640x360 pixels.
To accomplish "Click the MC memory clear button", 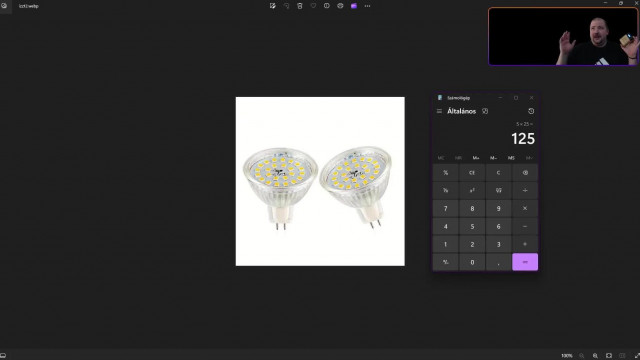I will [x=441, y=158].
